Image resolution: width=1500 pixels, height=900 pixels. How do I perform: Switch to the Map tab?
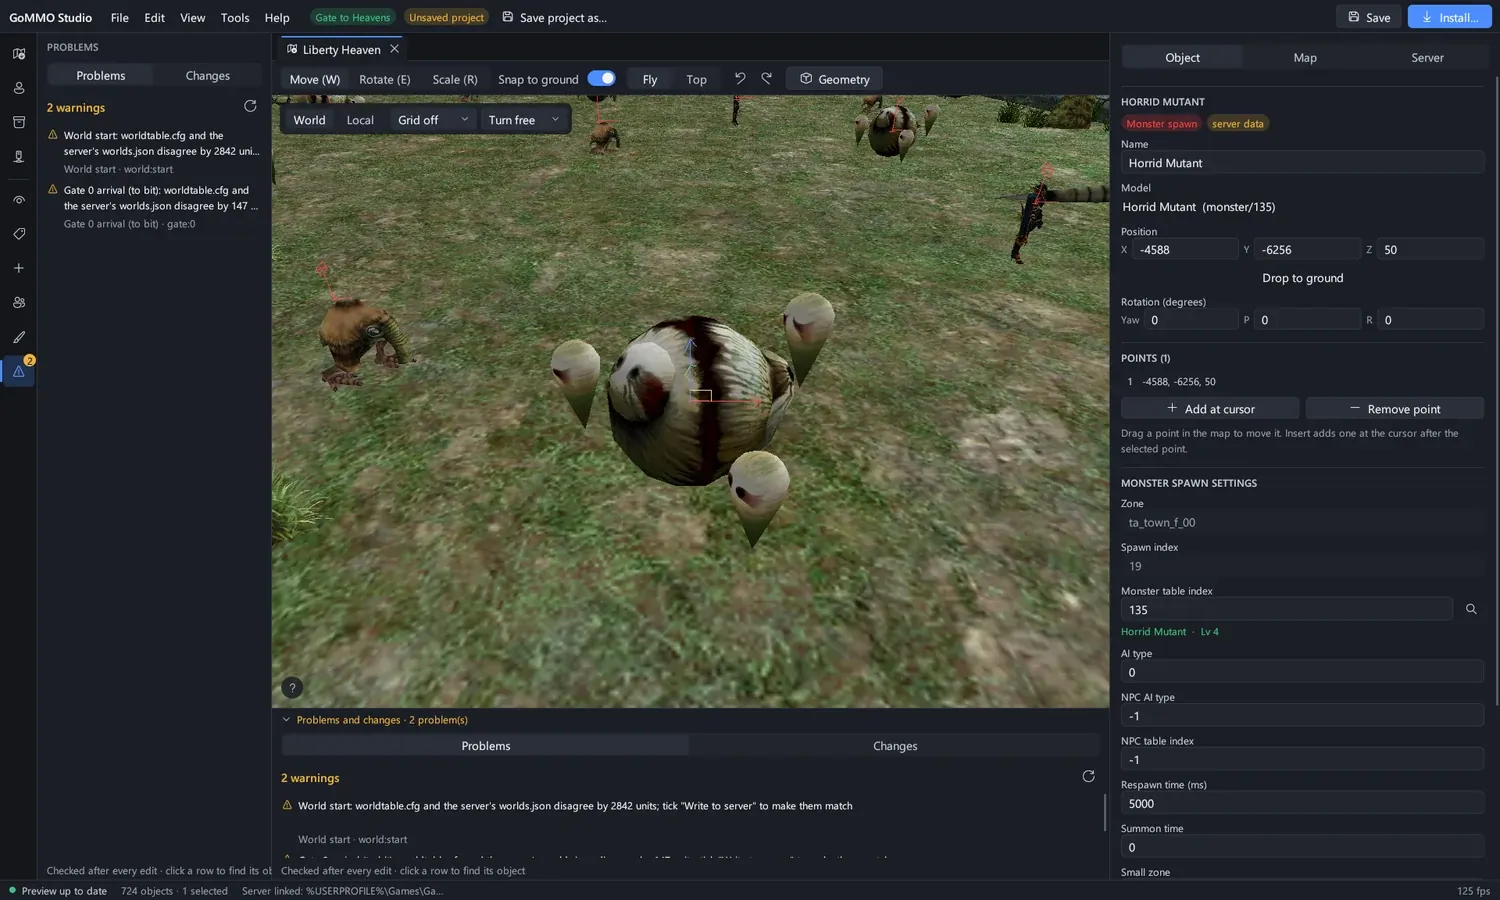[1305, 57]
